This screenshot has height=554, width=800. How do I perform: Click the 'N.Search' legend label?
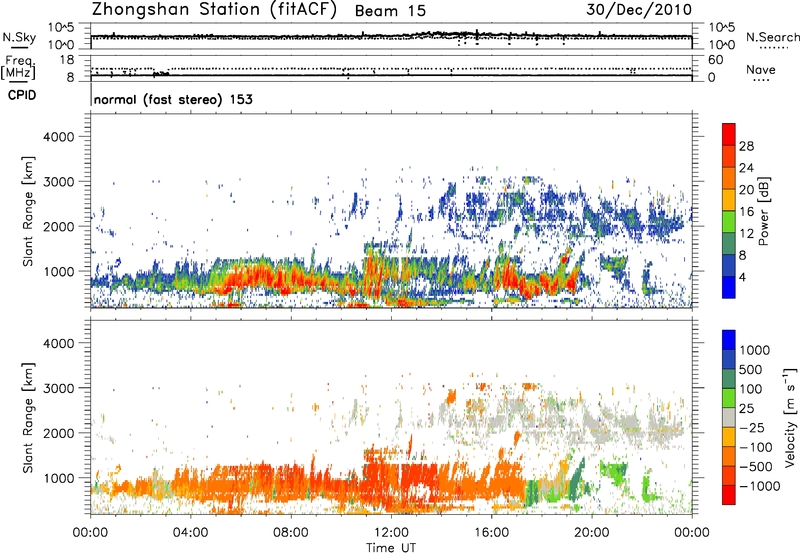coord(773,37)
